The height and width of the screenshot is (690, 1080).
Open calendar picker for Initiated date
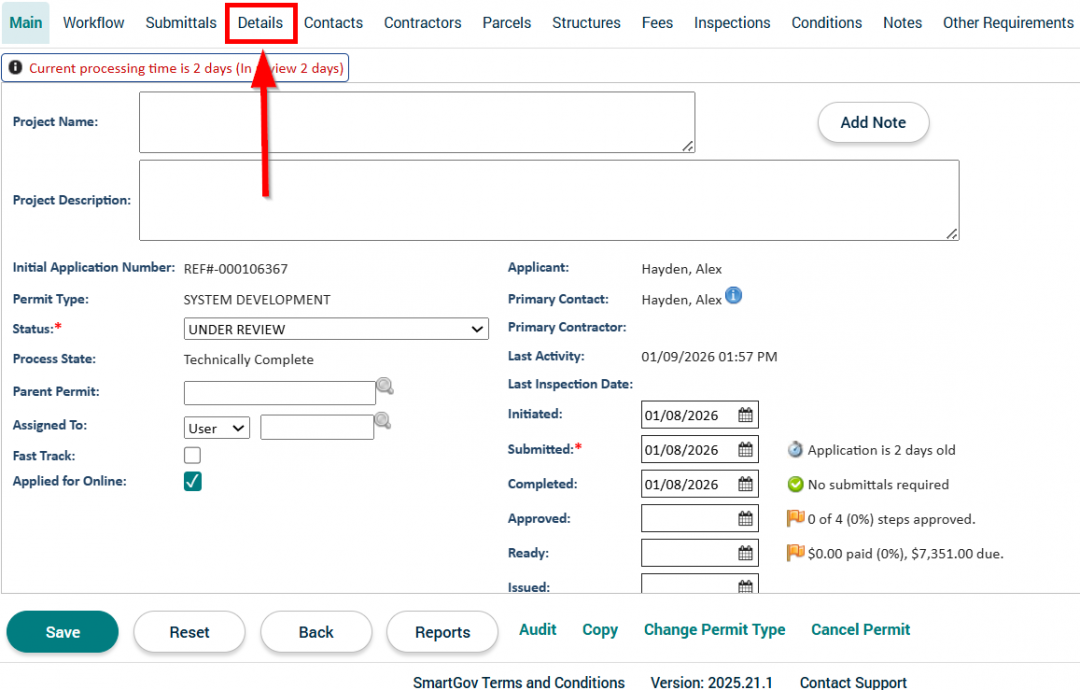pyautogui.click(x=745, y=415)
